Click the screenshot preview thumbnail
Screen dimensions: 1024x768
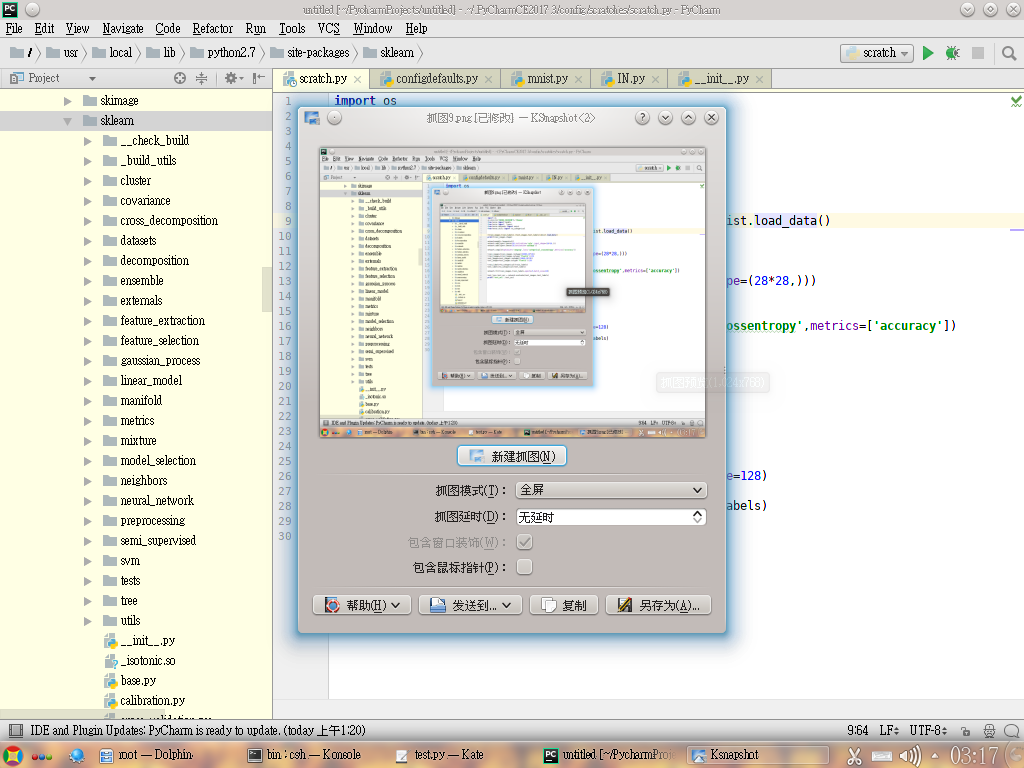[x=512, y=292]
